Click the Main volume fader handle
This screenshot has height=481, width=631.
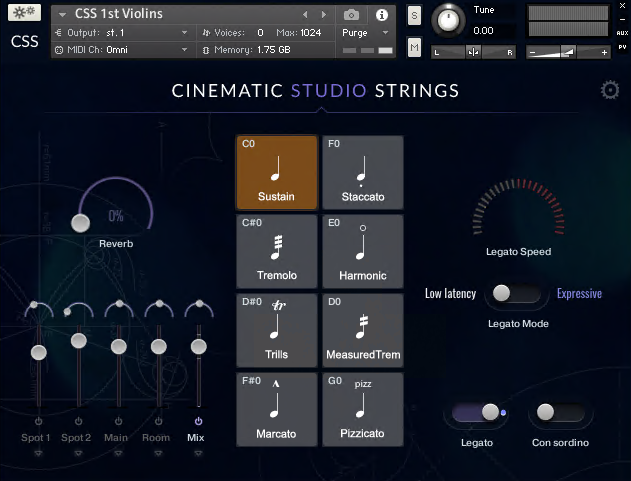(119, 347)
